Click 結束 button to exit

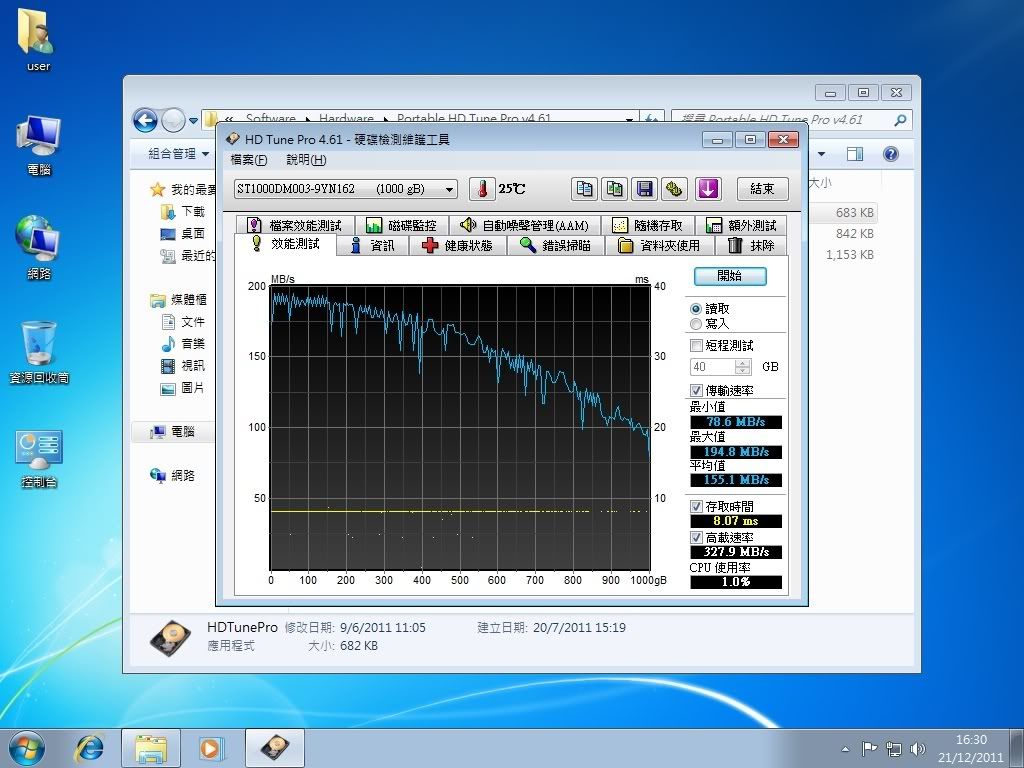762,189
